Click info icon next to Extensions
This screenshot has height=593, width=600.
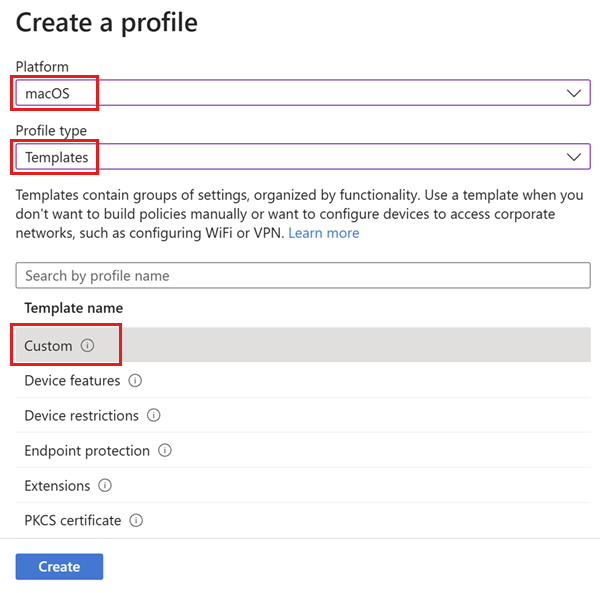click(x=105, y=486)
